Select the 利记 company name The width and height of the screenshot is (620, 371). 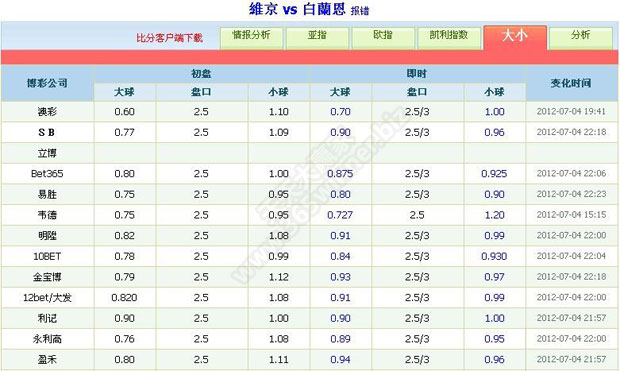point(47,318)
